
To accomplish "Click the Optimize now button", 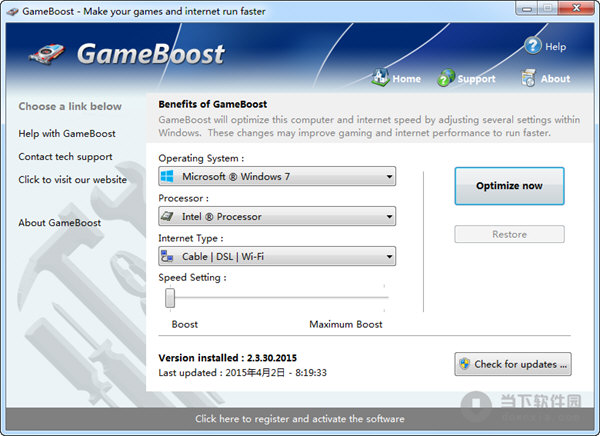I will [509, 186].
